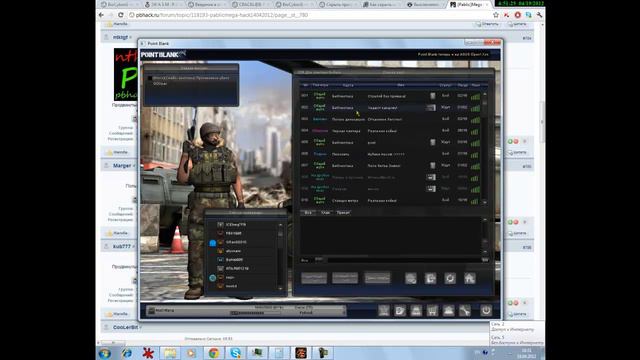Click the lobby refresh arrows icon
Screen dimensions: 640x360
pyautogui.click(x=450, y=278)
